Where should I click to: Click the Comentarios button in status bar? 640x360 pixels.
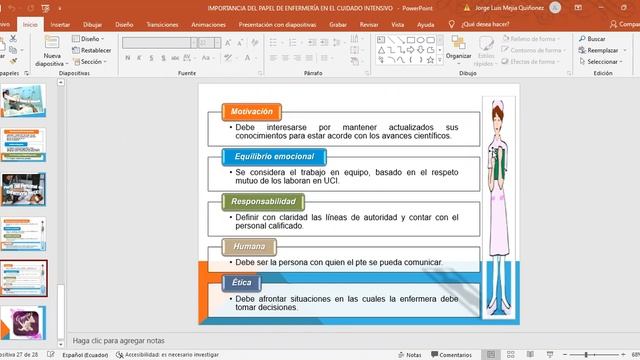coord(451,355)
